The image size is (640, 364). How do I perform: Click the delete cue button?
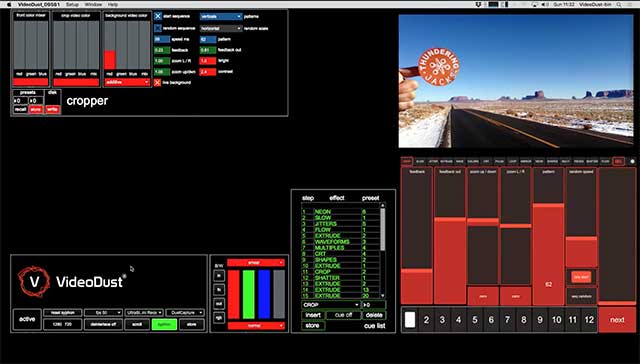(x=374, y=315)
